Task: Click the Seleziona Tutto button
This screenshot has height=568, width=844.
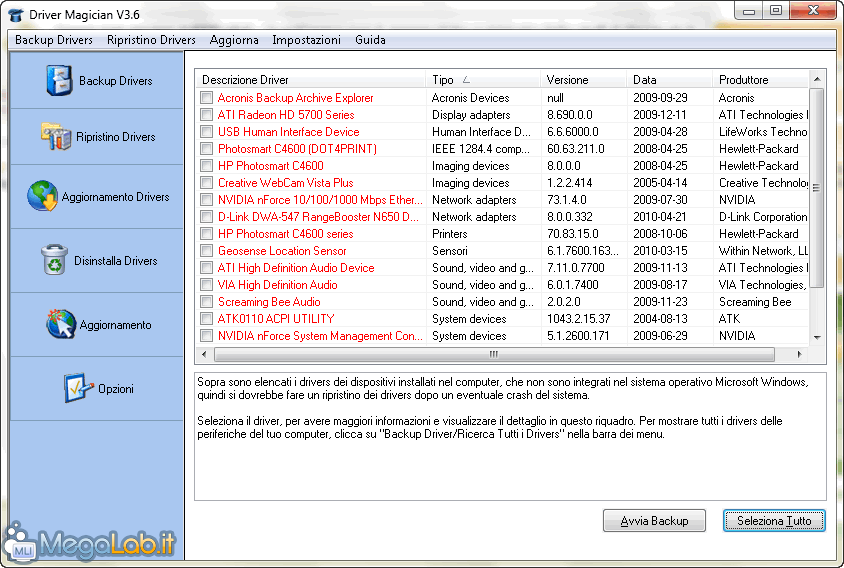Action: (x=774, y=521)
